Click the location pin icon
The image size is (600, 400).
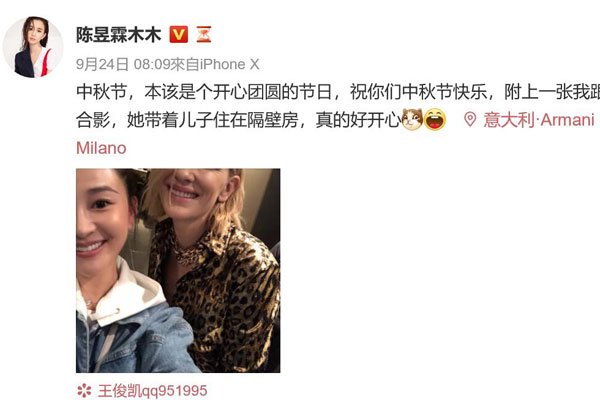(470, 120)
